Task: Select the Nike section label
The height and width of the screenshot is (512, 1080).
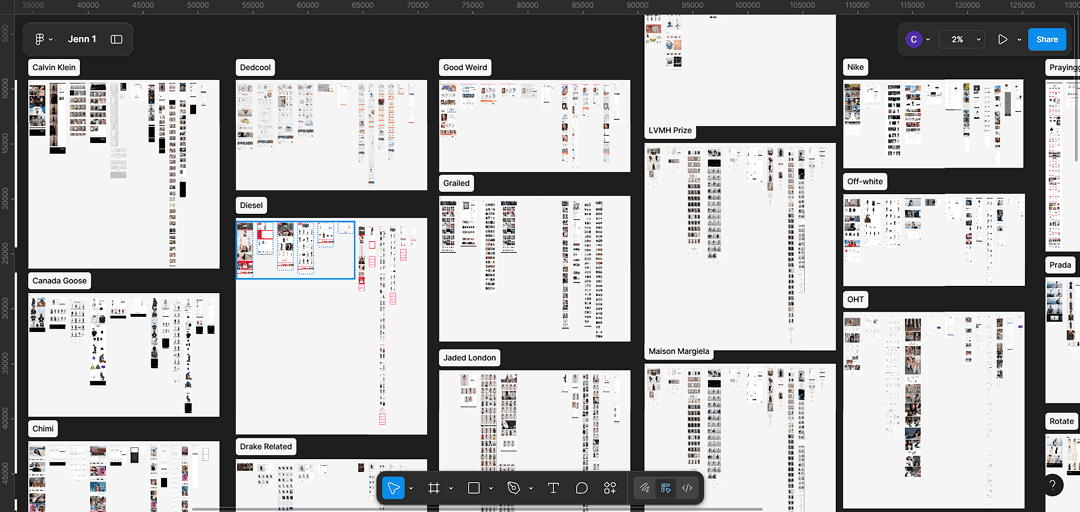Action: [x=855, y=68]
